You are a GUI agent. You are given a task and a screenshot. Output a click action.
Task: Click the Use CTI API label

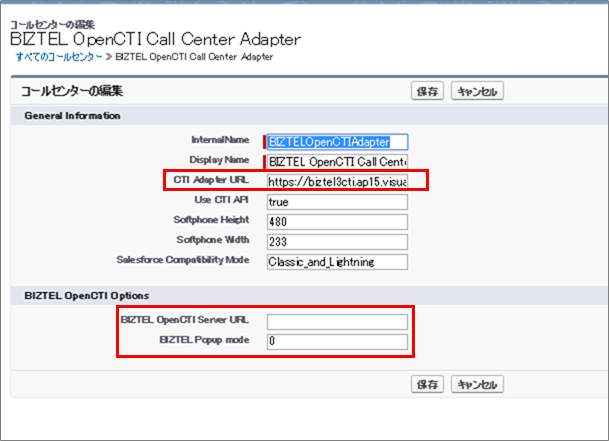[x=221, y=200]
